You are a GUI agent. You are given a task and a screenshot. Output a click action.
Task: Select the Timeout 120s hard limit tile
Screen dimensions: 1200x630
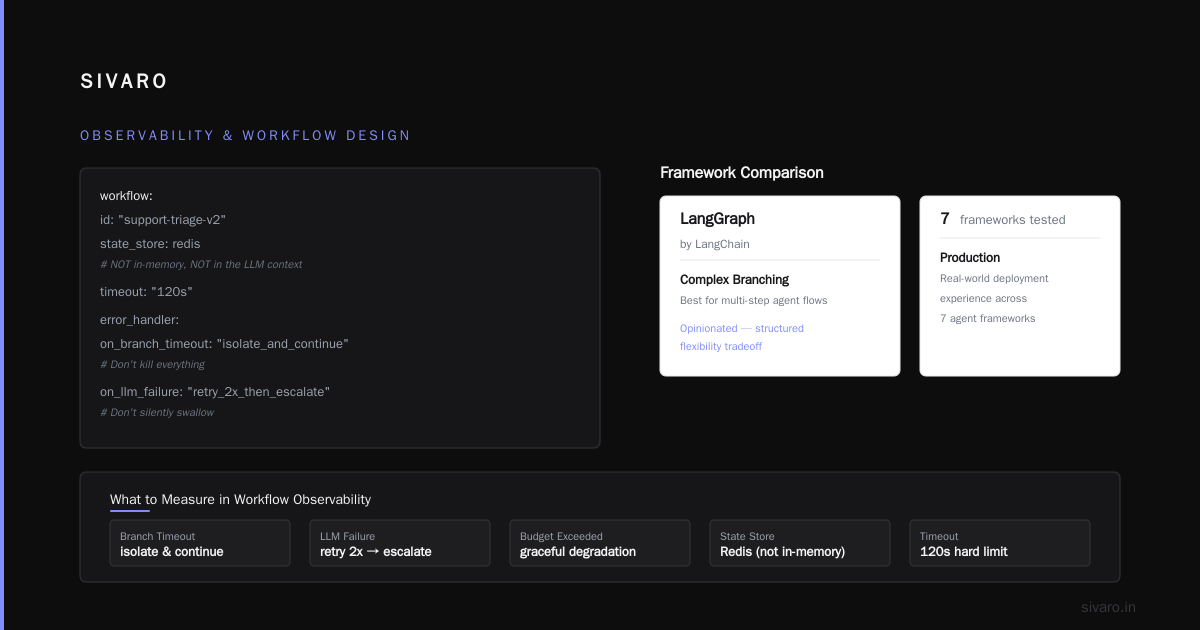click(x=1000, y=543)
